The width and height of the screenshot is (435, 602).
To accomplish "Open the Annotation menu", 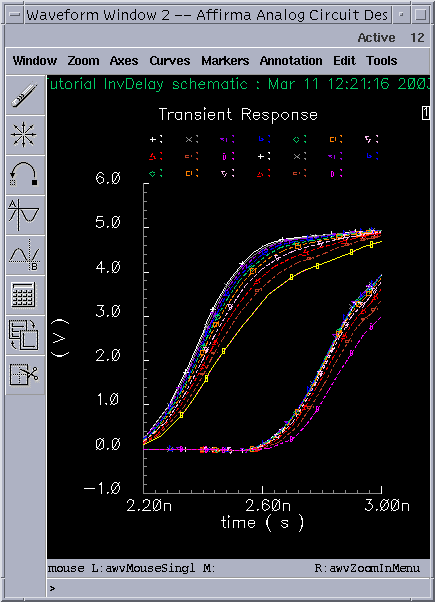I will click(291, 61).
